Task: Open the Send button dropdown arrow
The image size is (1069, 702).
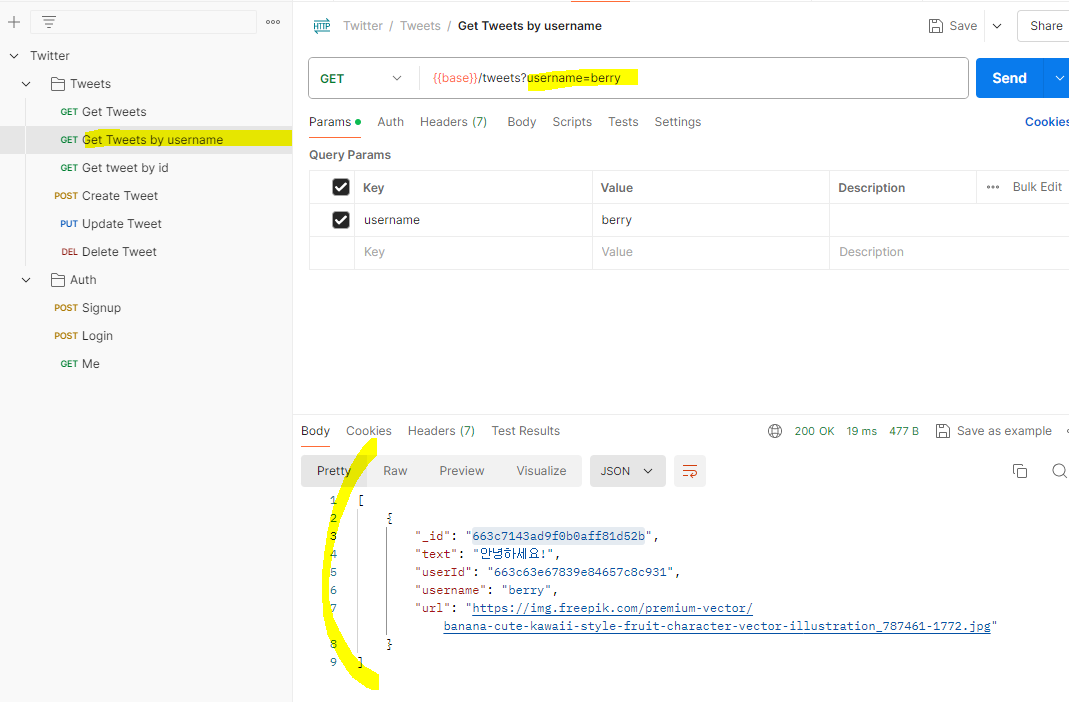Action: tap(1059, 78)
